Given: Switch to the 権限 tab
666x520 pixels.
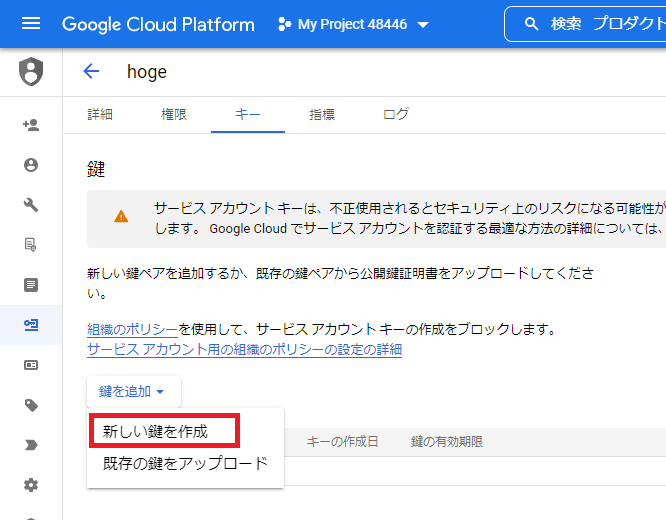Looking at the screenshot, I should tap(174, 114).
